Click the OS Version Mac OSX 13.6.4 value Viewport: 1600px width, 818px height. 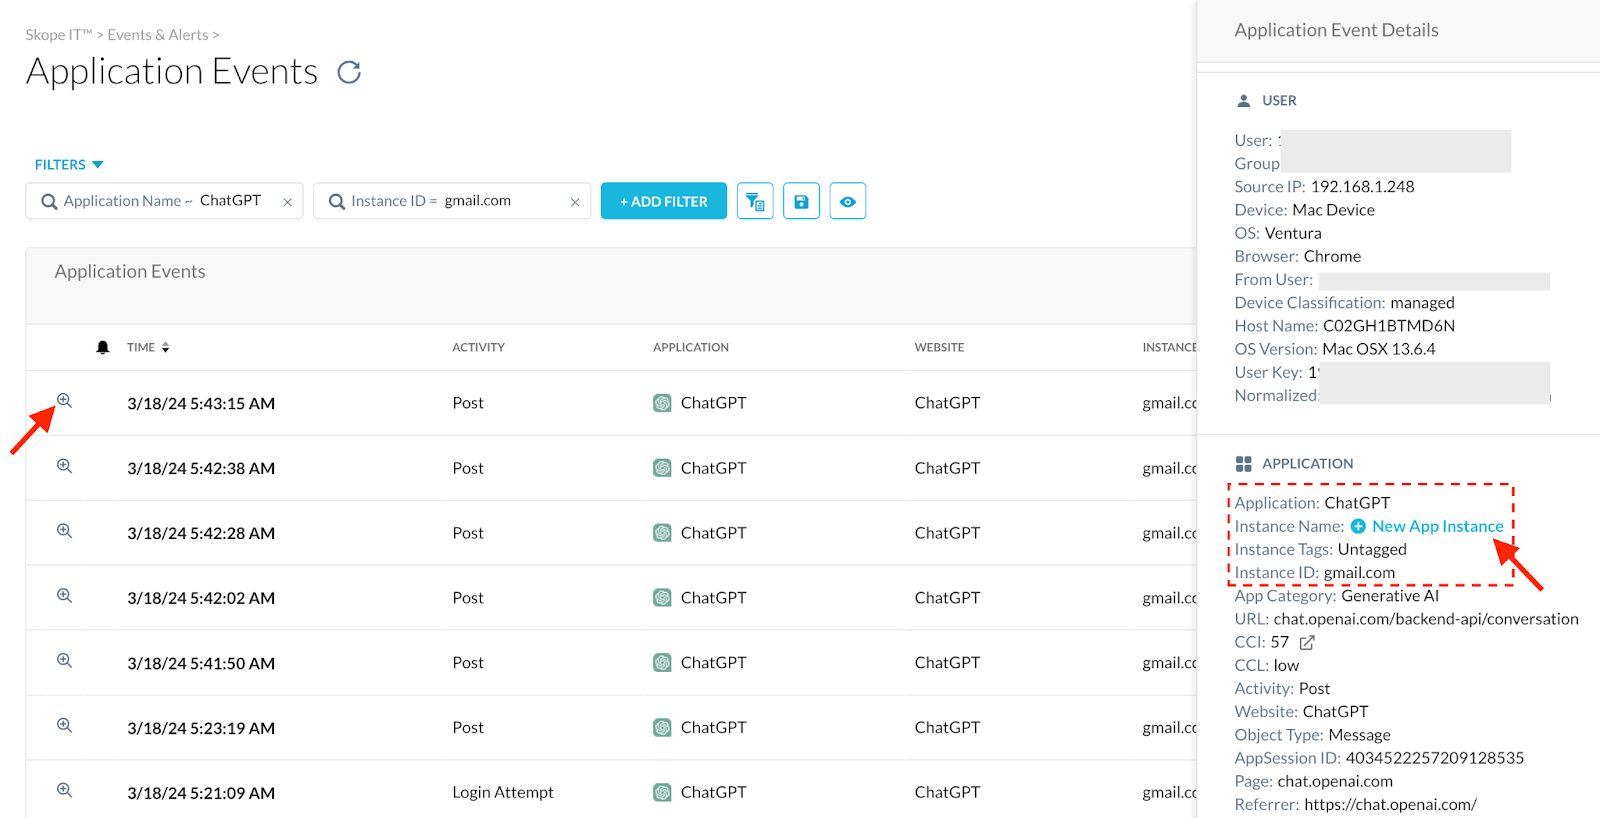point(1379,348)
